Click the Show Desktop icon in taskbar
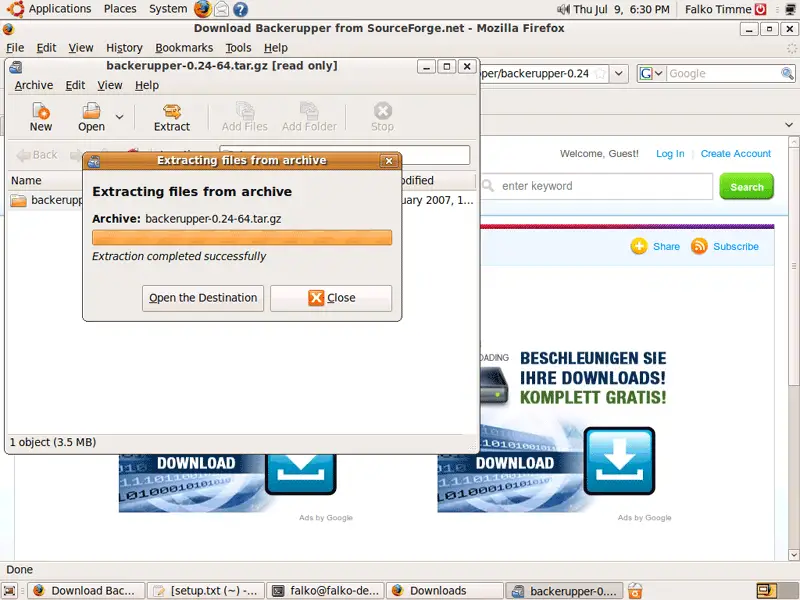The width and height of the screenshot is (800, 600). pos(10,591)
